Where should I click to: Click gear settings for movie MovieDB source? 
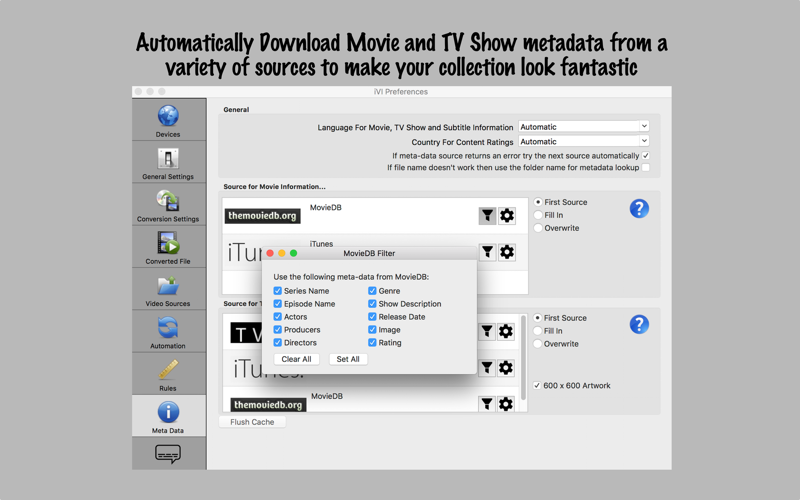coord(507,216)
